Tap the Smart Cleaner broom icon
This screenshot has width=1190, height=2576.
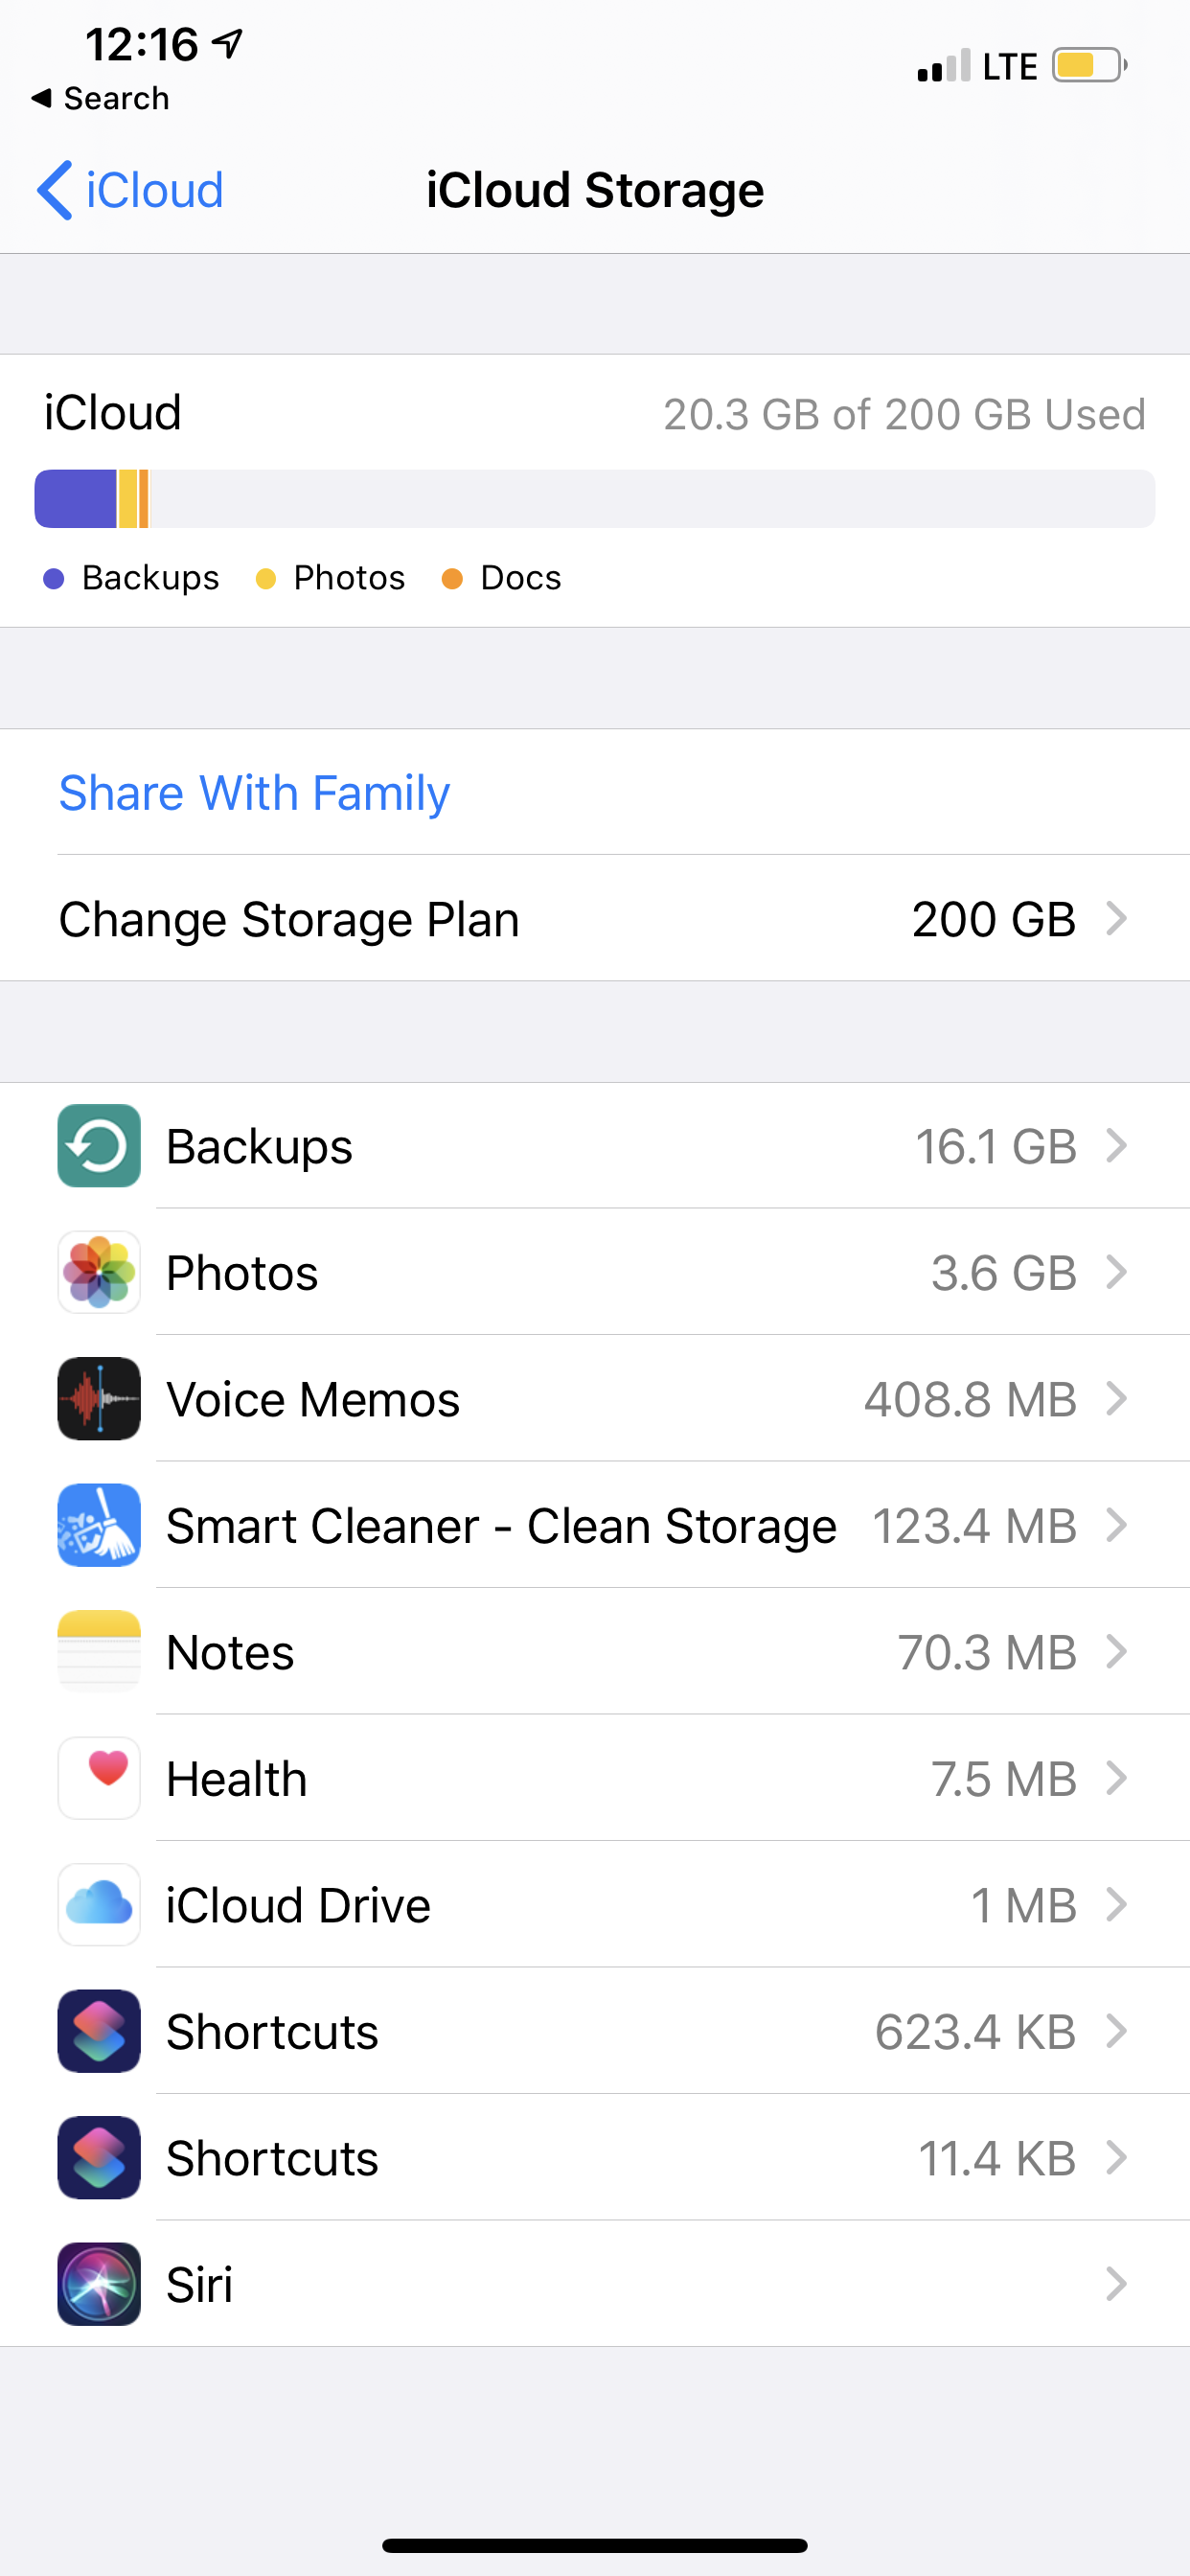click(98, 1525)
